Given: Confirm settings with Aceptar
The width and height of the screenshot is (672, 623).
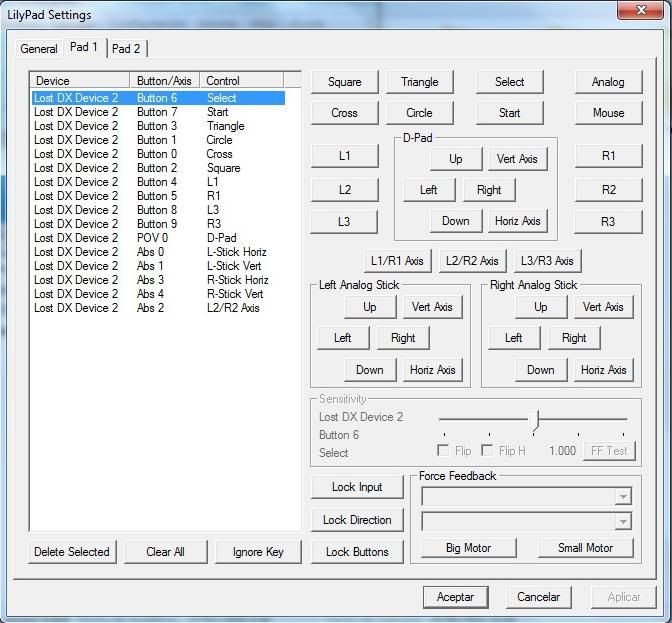Looking at the screenshot, I should (x=456, y=597).
